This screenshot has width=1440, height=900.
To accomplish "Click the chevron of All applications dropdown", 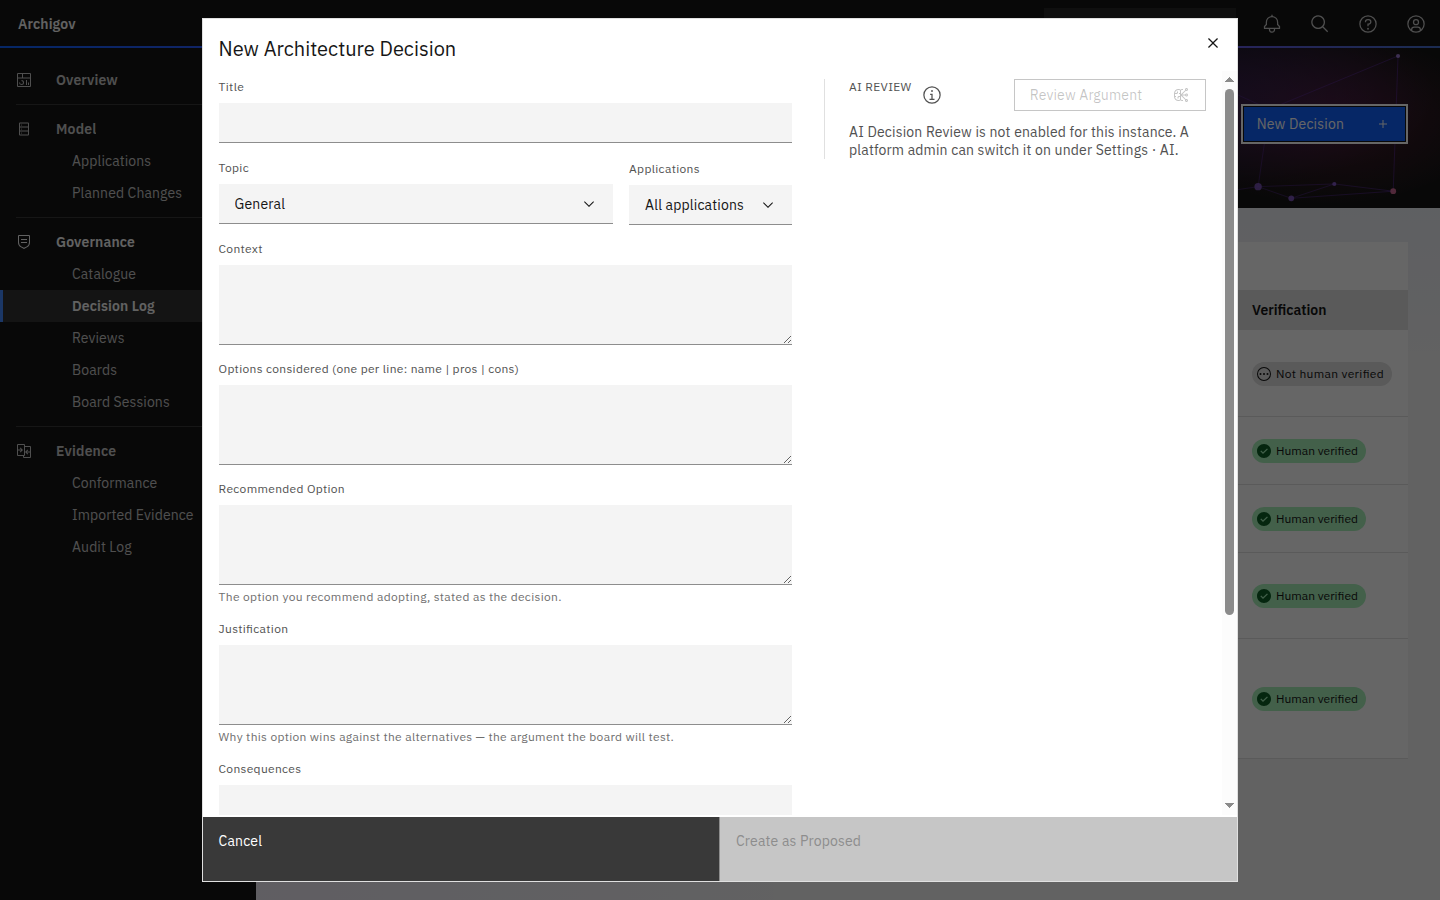I will click(768, 205).
